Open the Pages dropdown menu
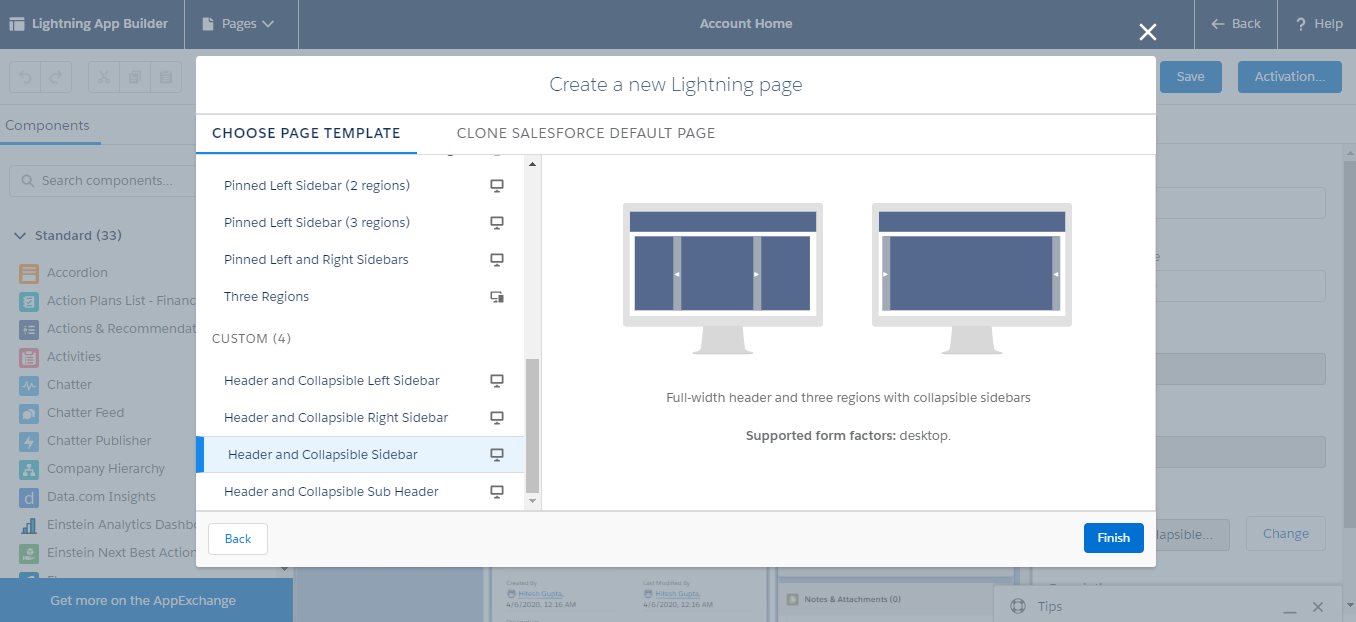 click(x=240, y=24)
